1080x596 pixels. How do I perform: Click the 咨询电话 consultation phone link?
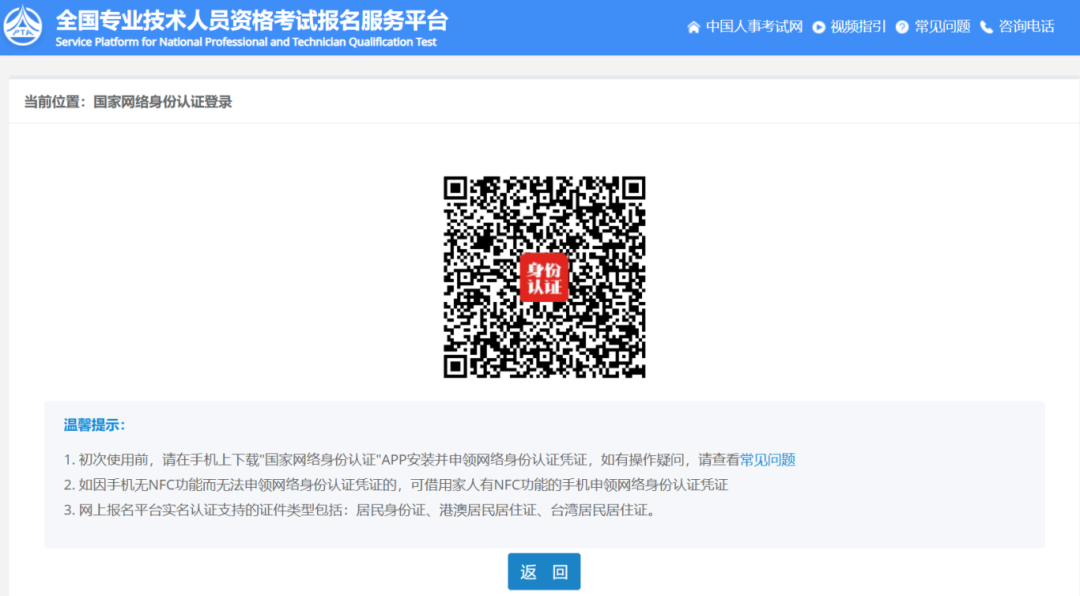pos(1025,27)
